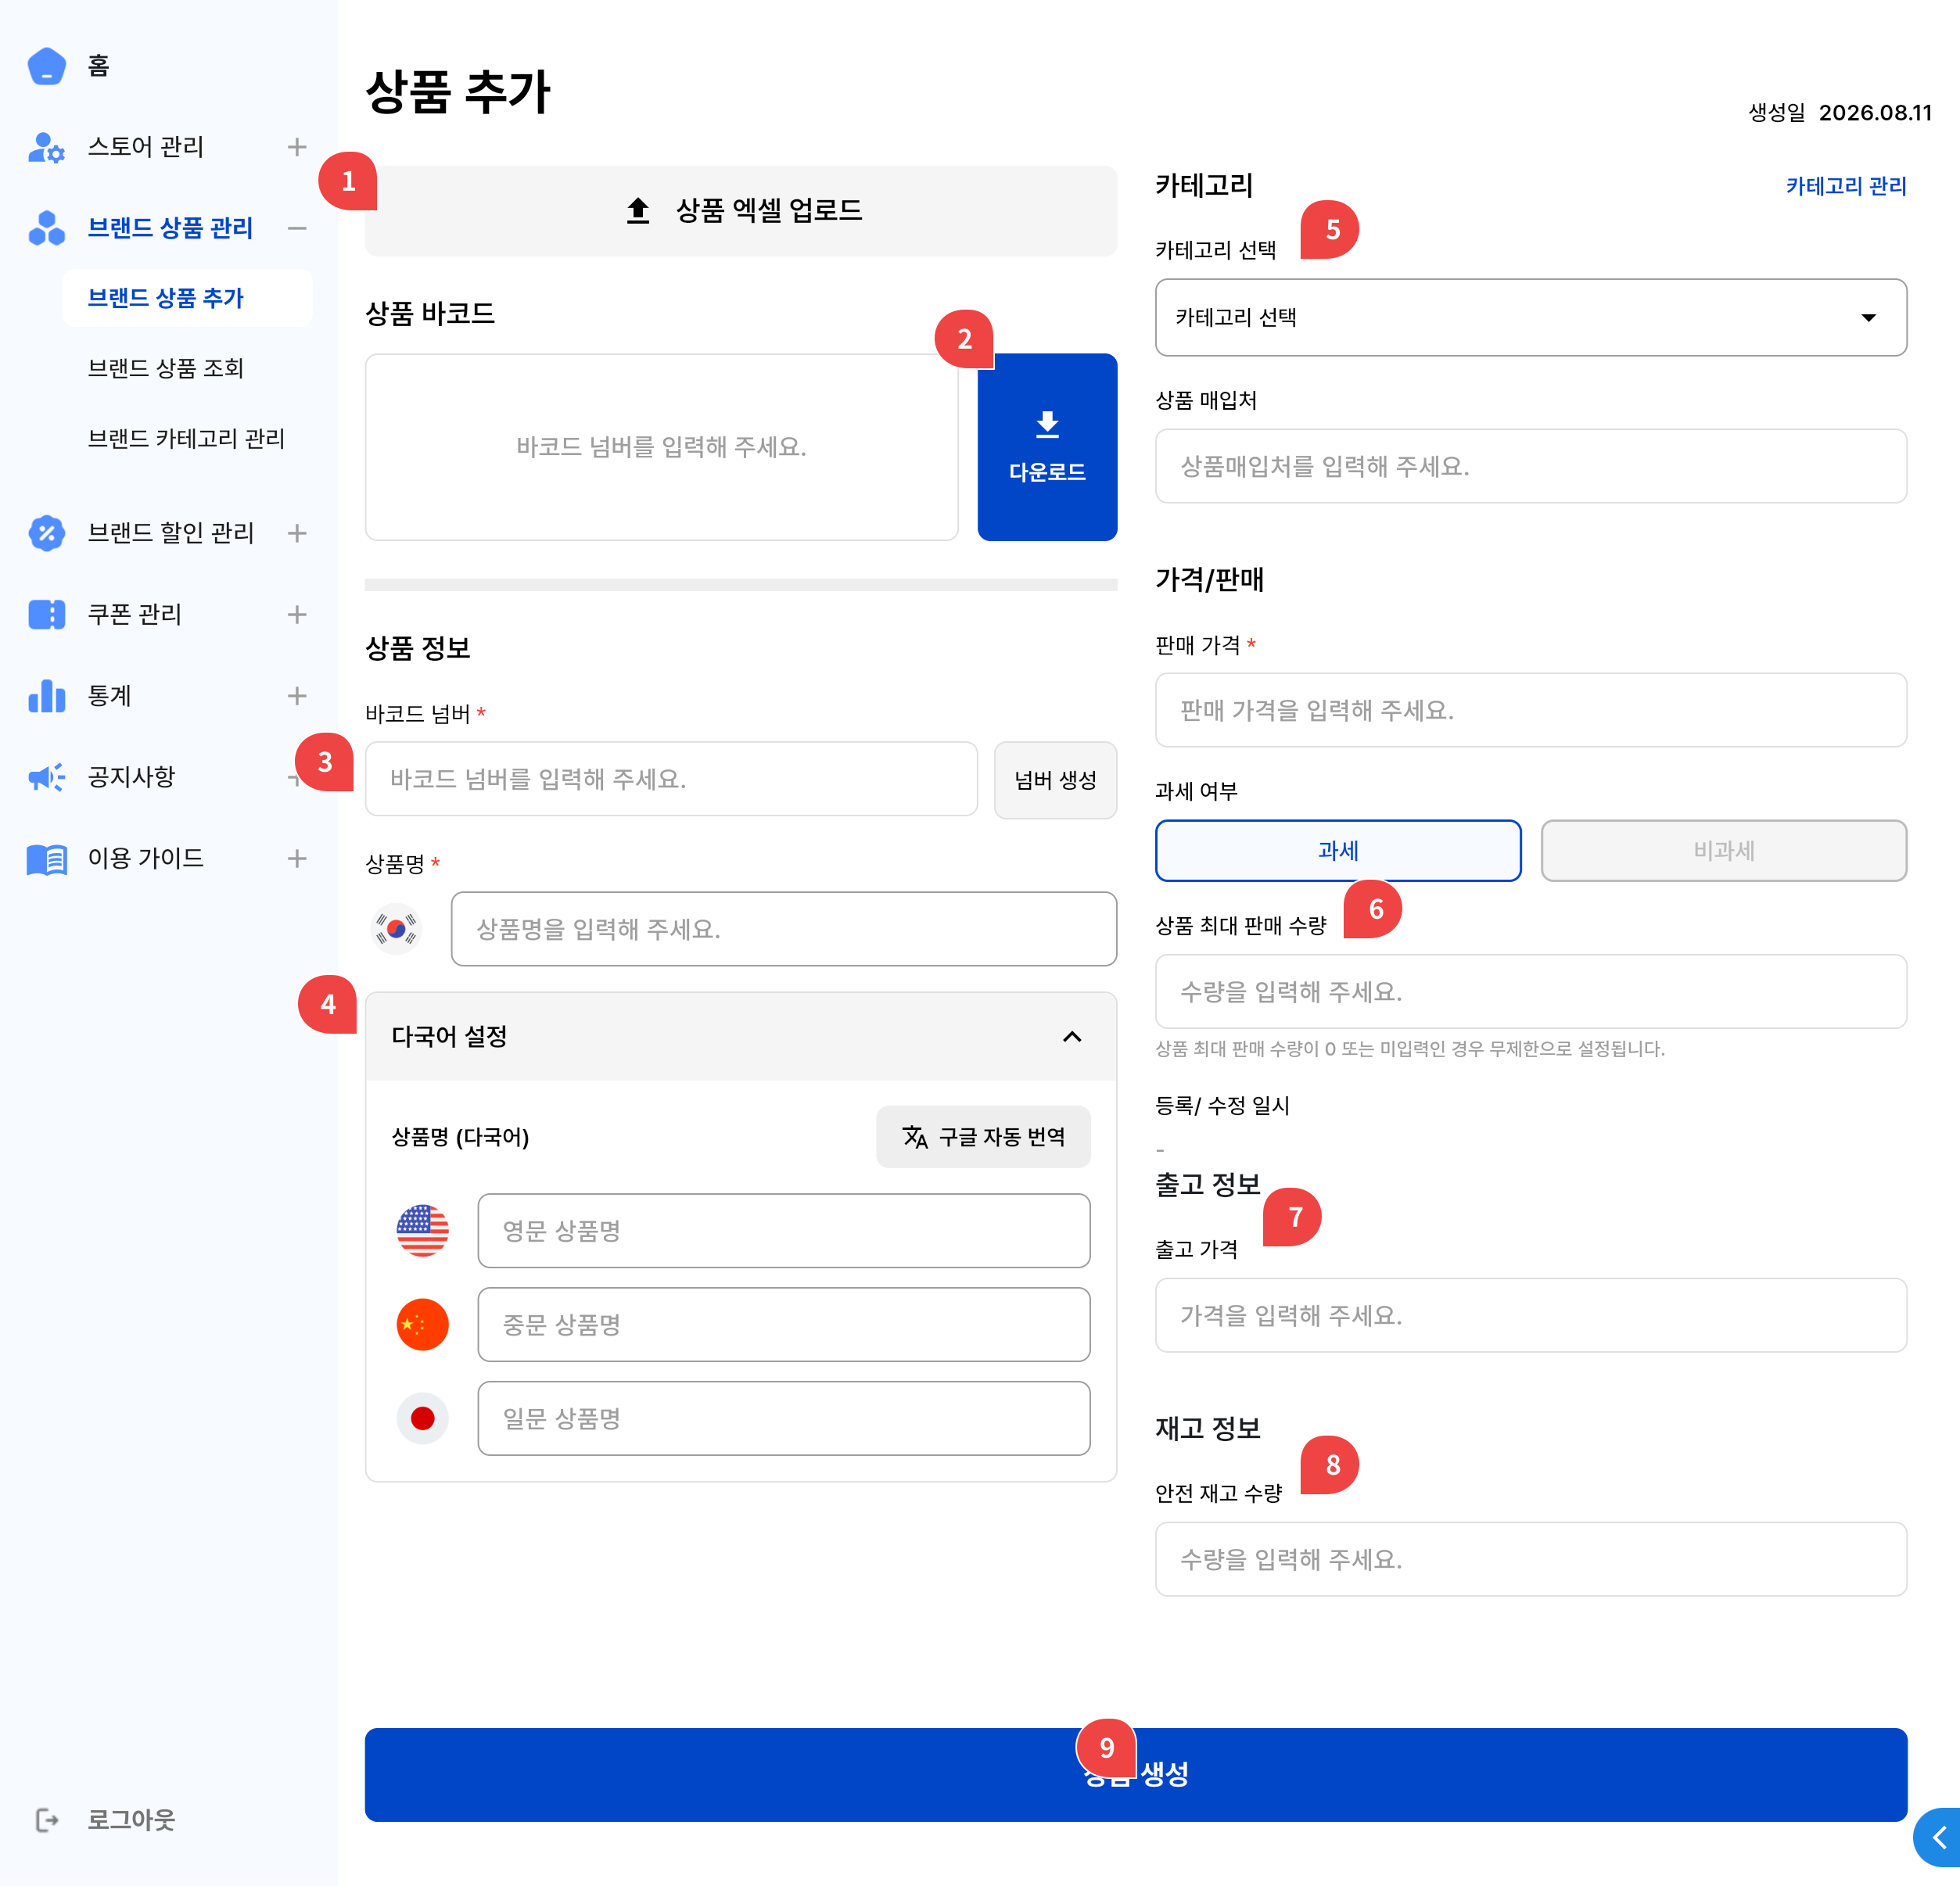Image resolution: width=1960 pixels, height=1886 pixels.
Task: Open 브랜드 카테고리 관리 submenu item
Action: tap(186, 438)
